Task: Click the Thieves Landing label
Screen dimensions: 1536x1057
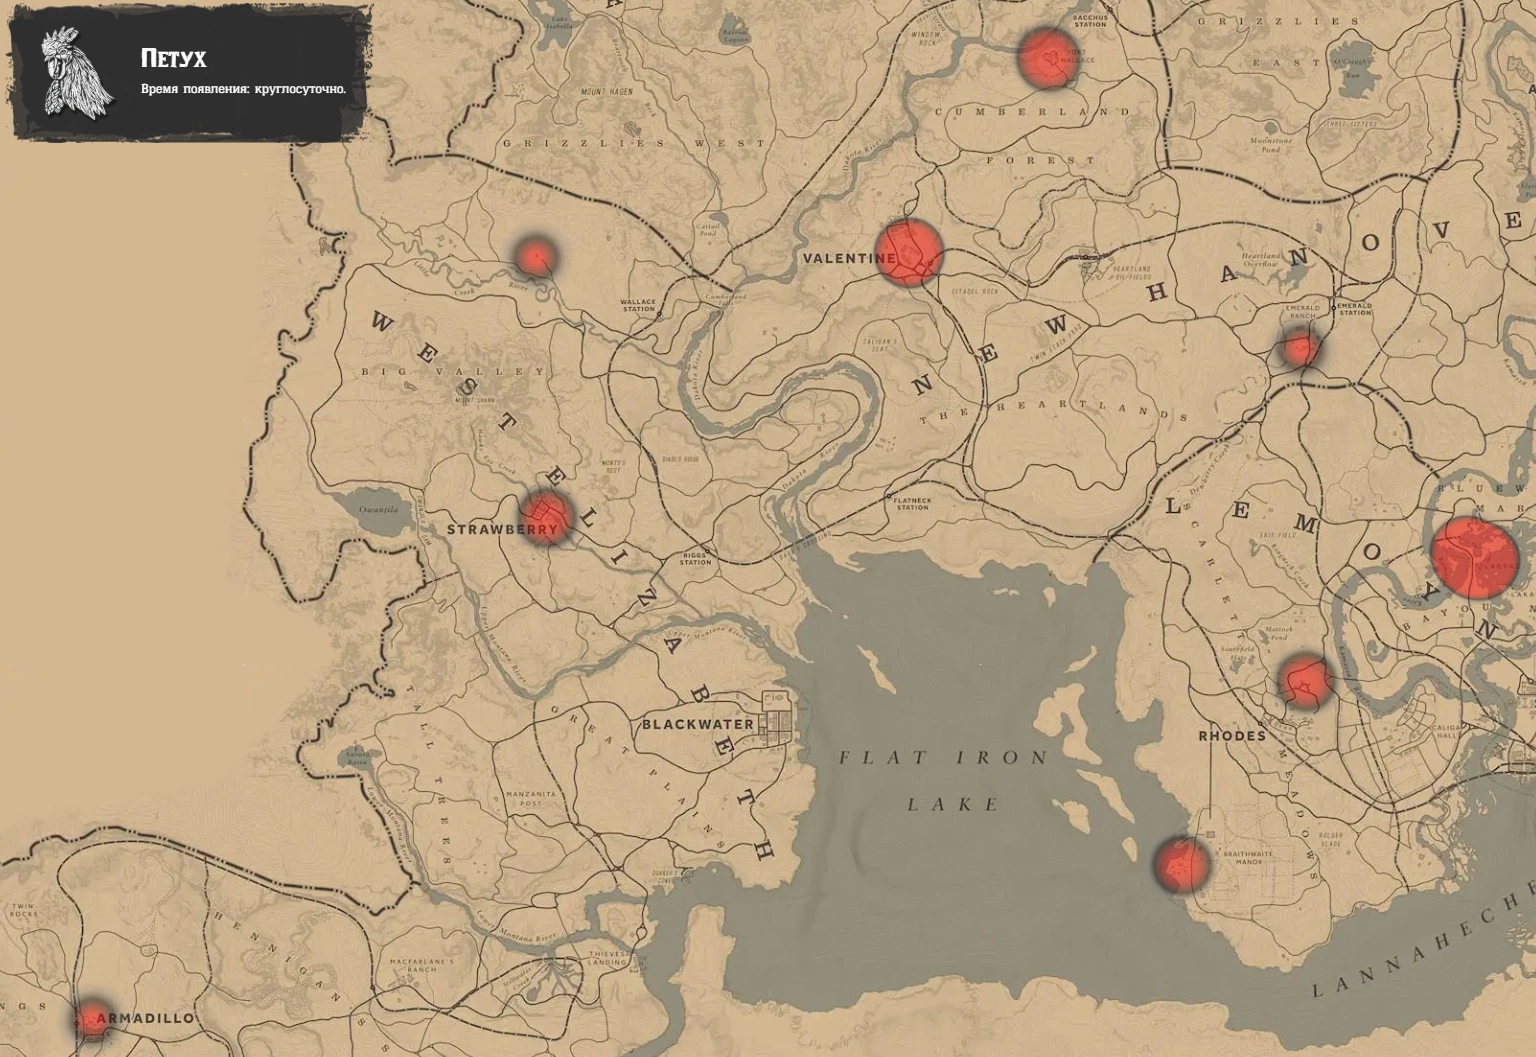Action: pyautogui.click(x=607, y=959)
